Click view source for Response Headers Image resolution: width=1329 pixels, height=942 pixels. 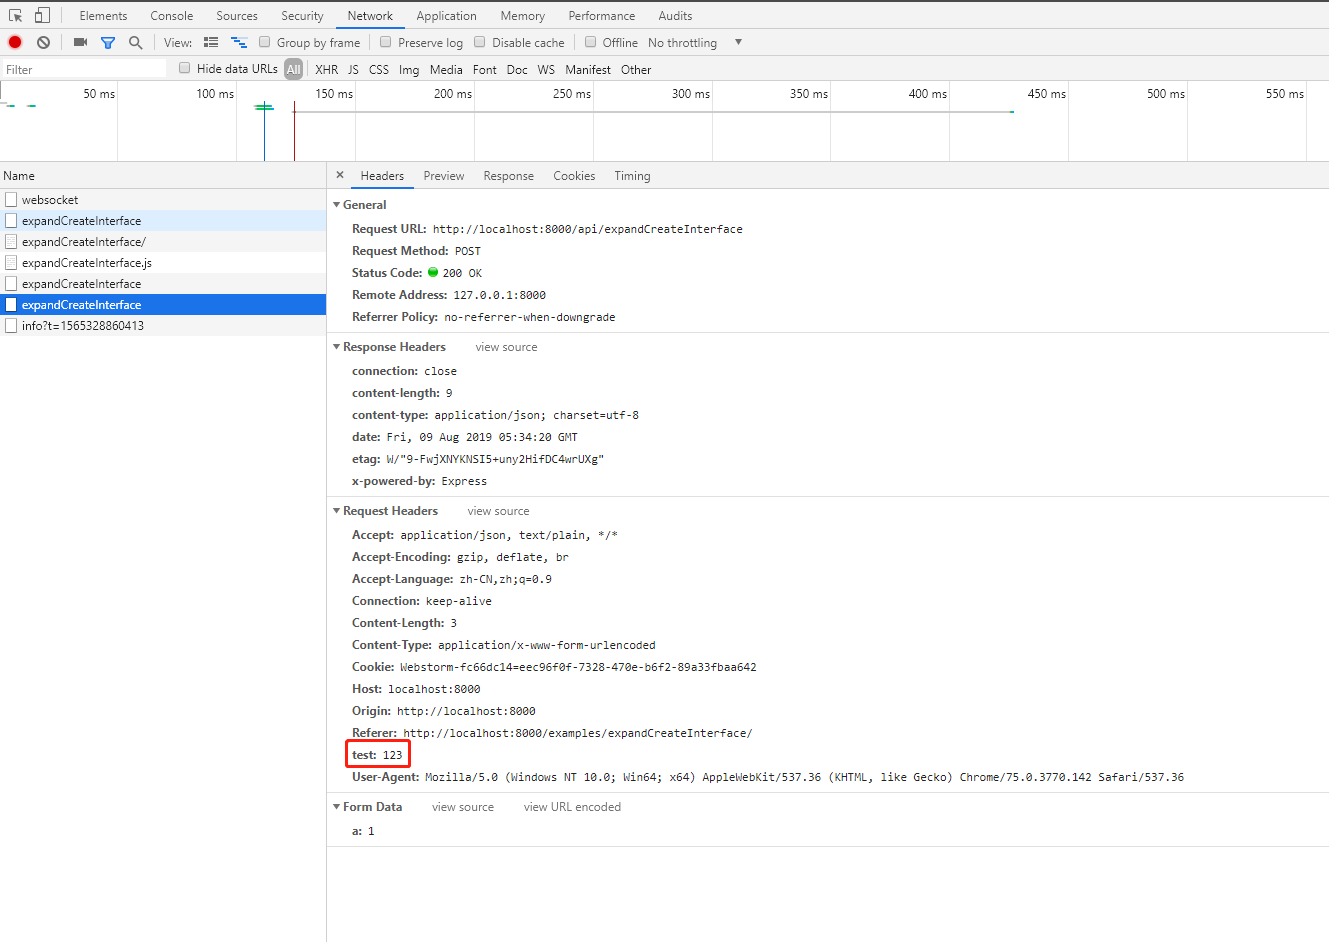[506, 347]
